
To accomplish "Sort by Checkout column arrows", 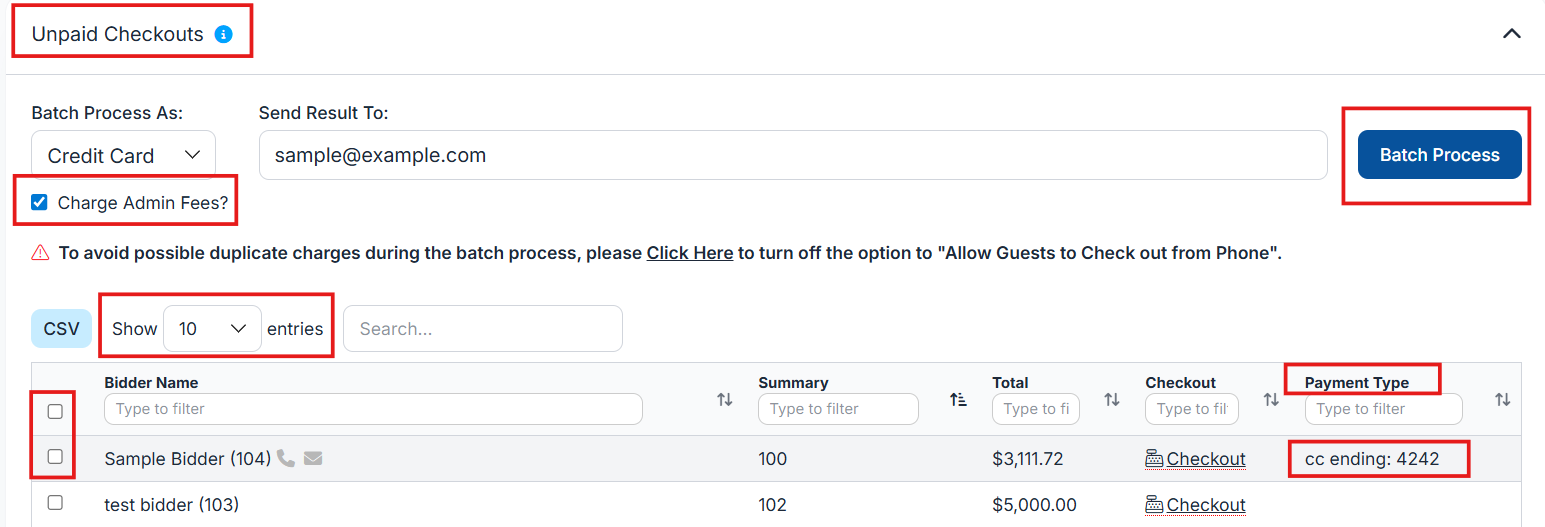I will click(x=1271, y=400).
